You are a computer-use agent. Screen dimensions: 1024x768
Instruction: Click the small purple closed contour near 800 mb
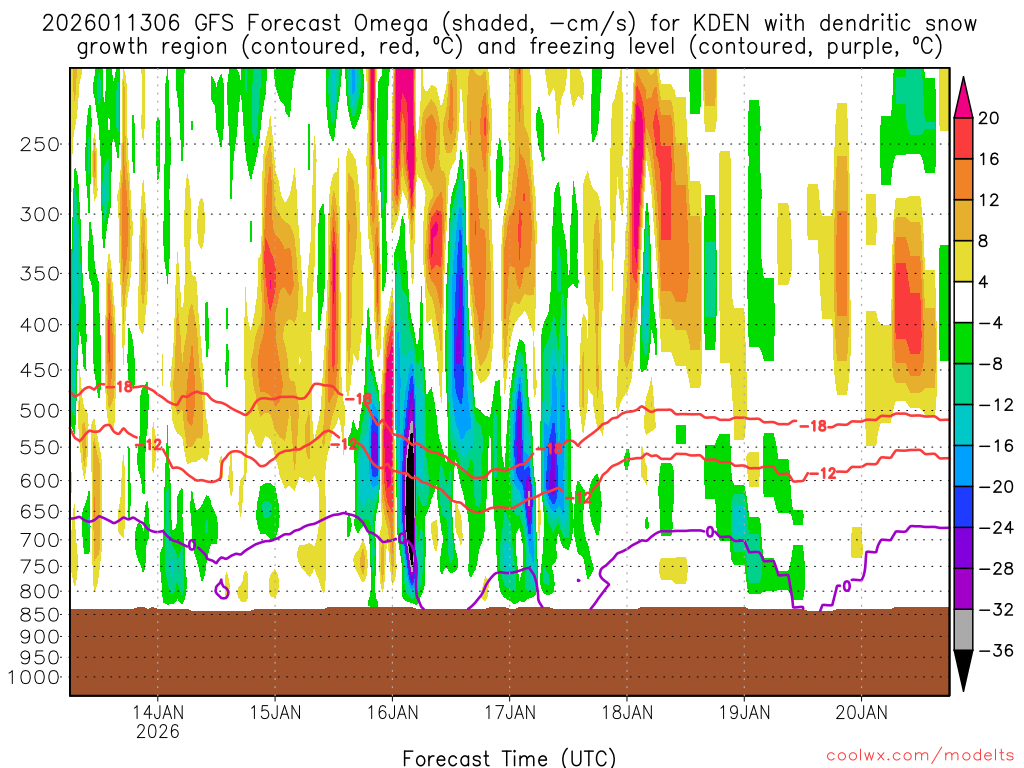[x=222, y=590]
